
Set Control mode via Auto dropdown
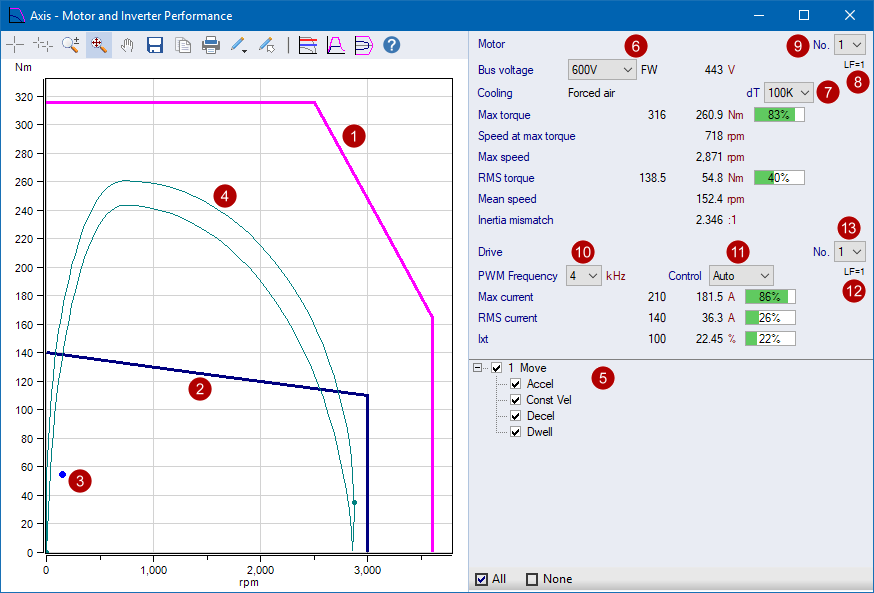741,275
